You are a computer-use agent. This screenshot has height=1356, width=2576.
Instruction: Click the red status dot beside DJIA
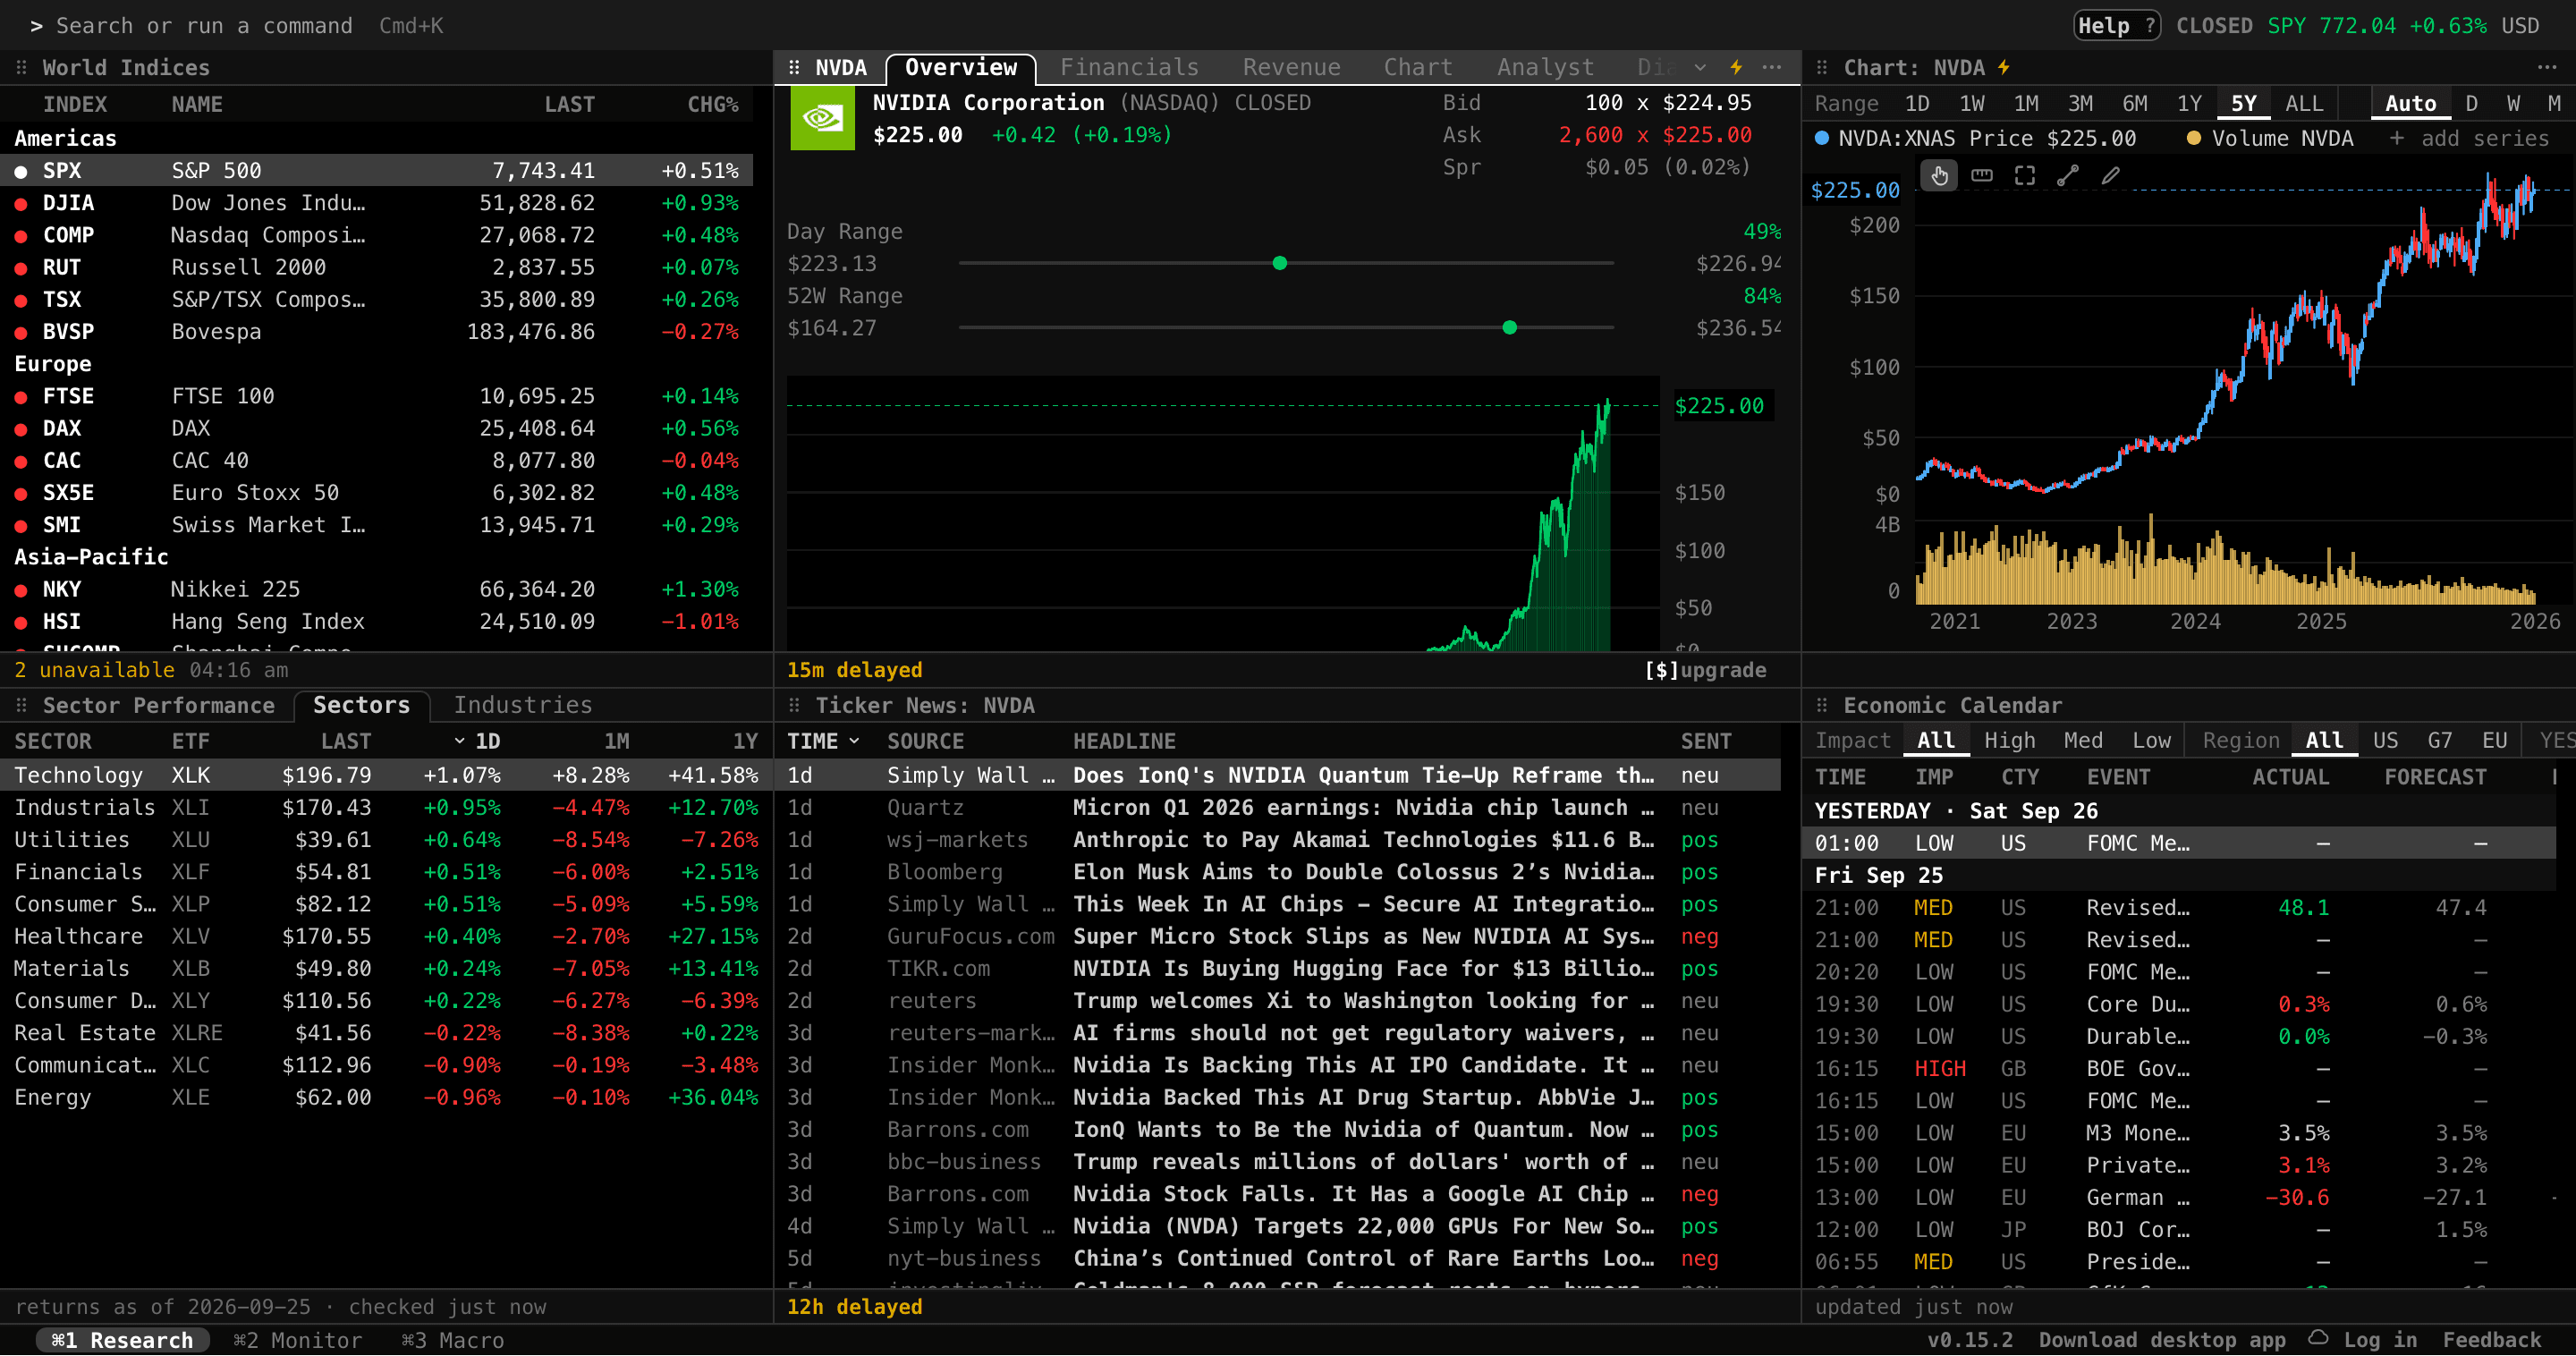20,204
